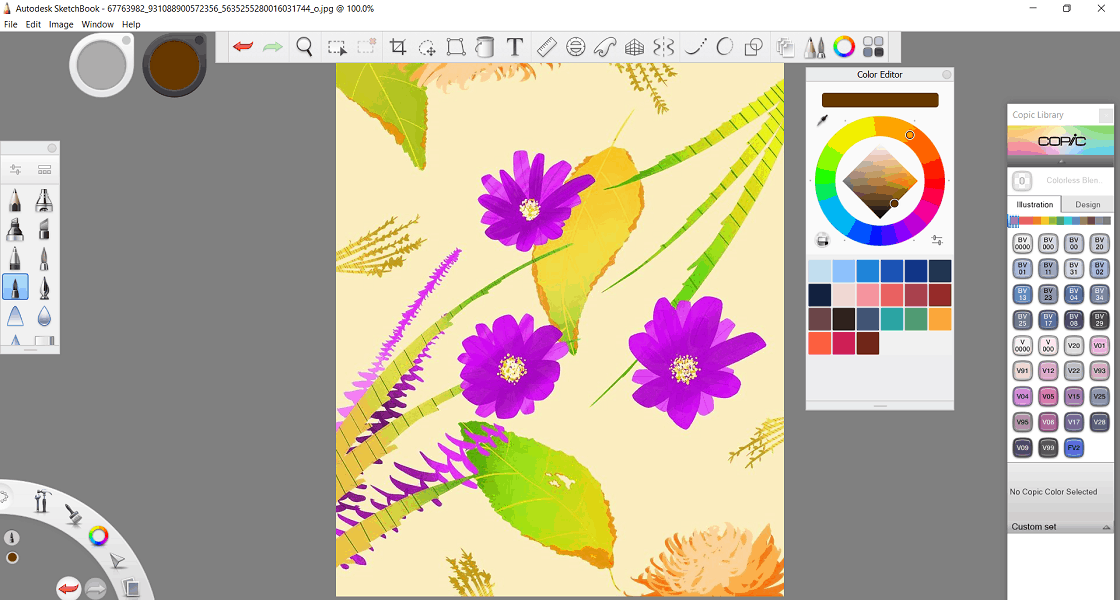Screen dimensions: 1120x600
Task: Enable the Ellipse guide
Action: click(576, 47)
